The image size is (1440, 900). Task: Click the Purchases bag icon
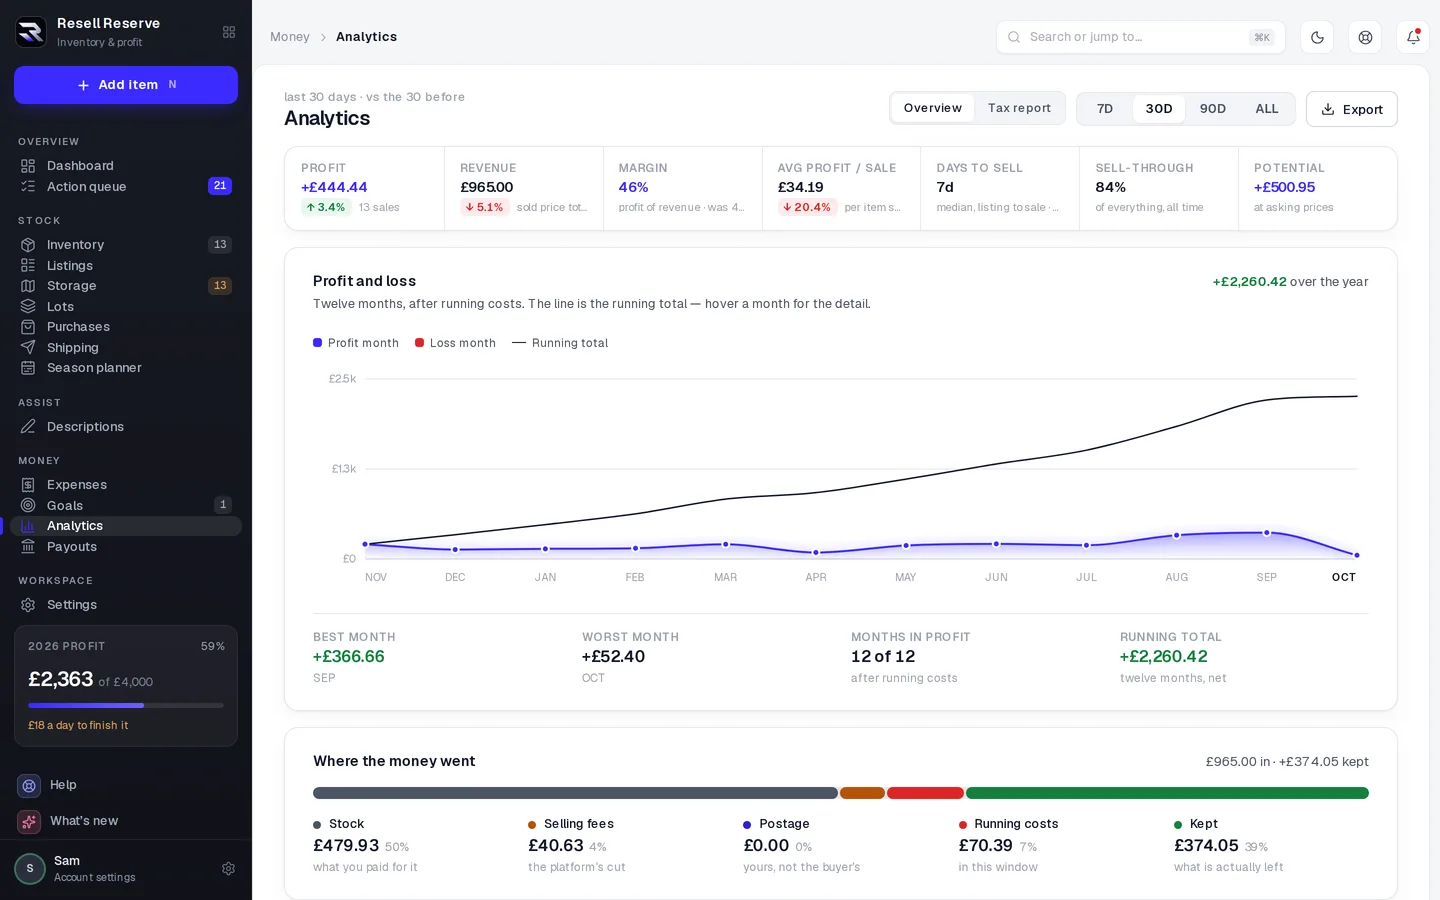(28, 327)
